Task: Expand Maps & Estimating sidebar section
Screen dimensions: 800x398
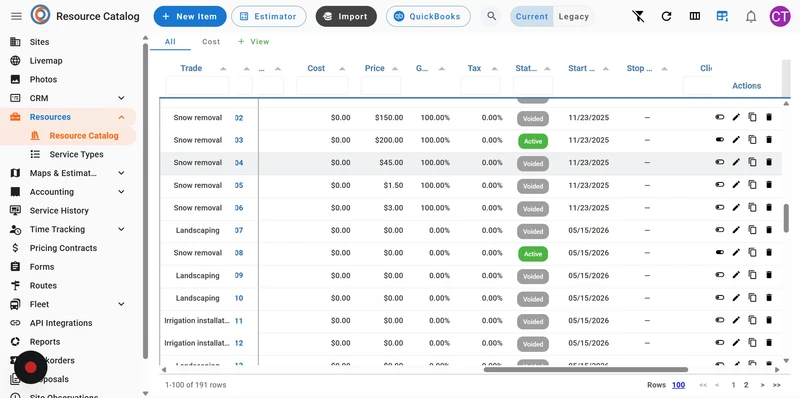Action: (x=121, y=173)
